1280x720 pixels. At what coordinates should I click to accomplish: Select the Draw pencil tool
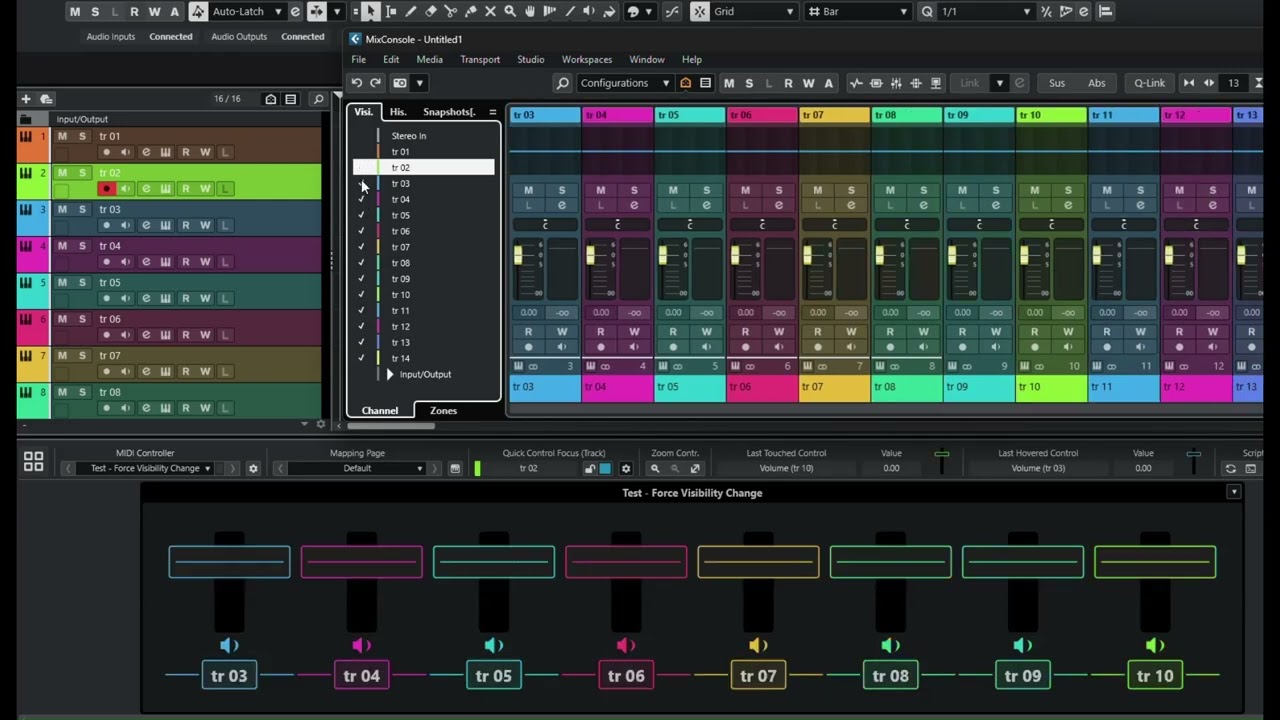coord(411,11)
